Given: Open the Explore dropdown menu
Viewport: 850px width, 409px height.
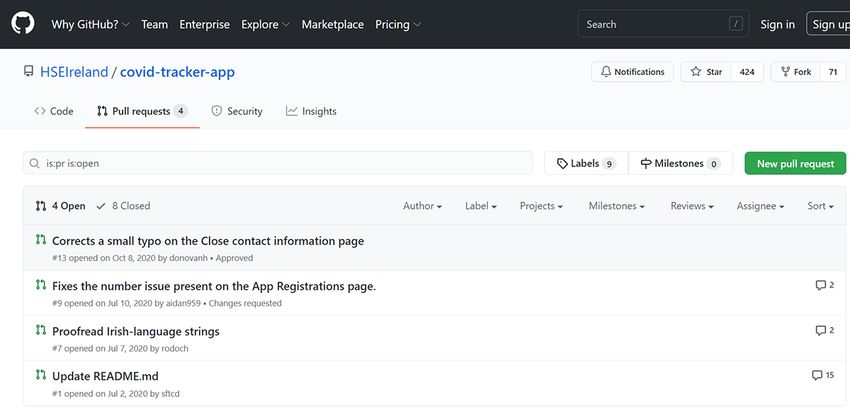Looking at the screenshot, I should coord(266,24).
